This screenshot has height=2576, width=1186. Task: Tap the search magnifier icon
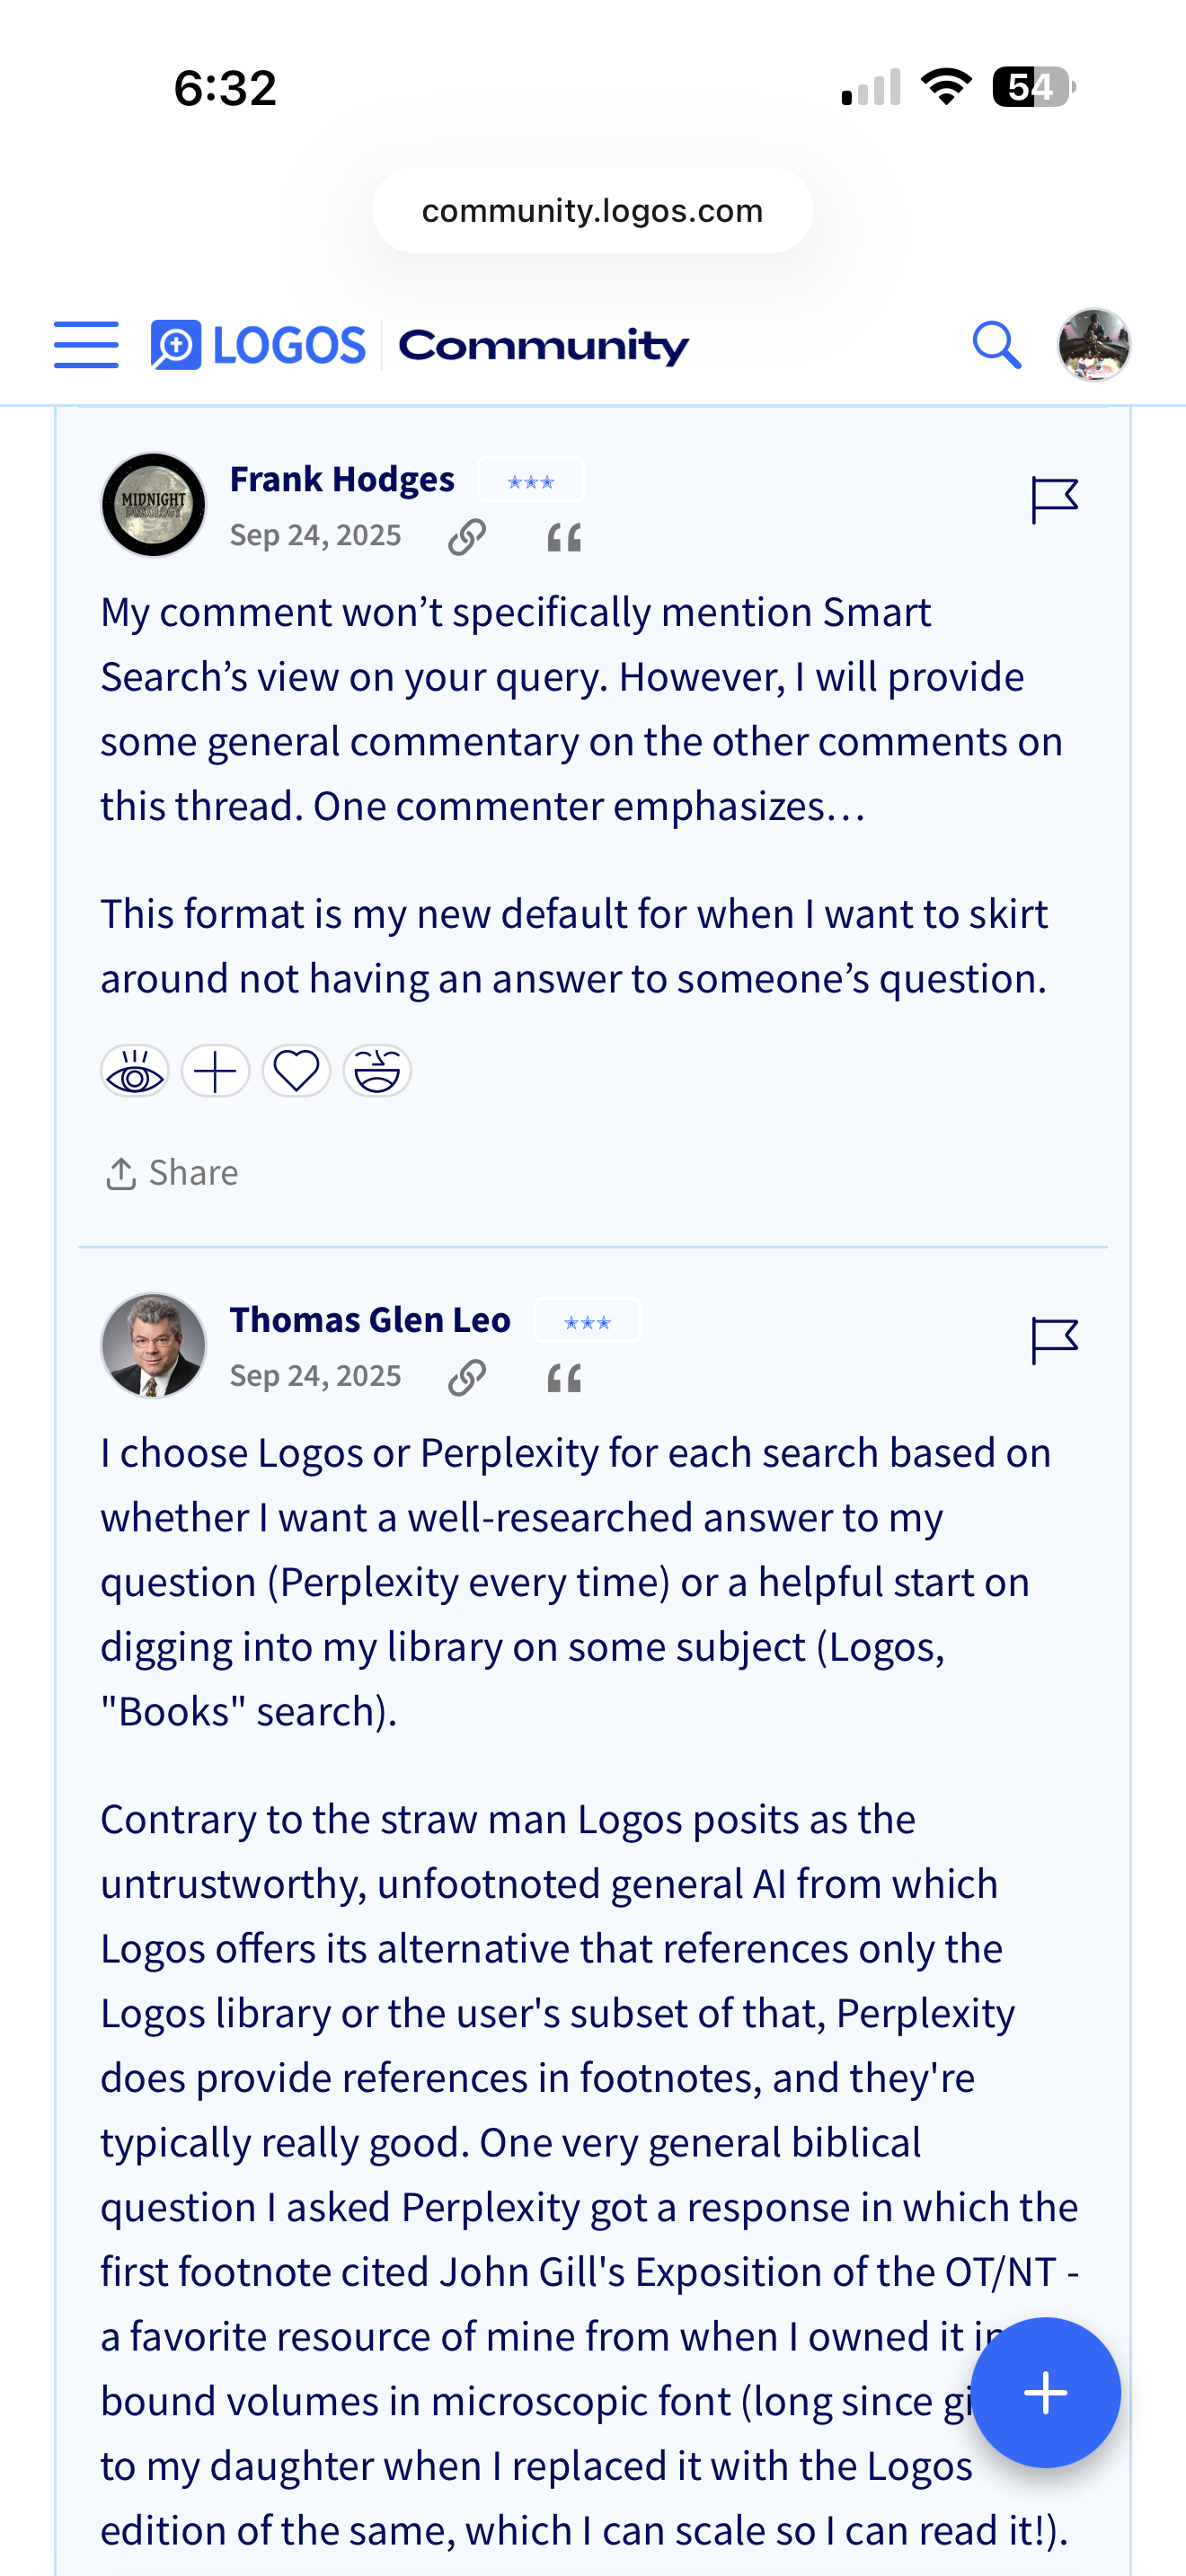click(x=997, y=345)
